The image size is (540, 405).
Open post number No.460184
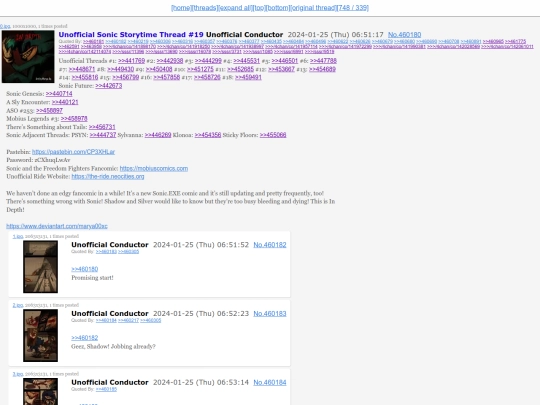click(270, 383)
